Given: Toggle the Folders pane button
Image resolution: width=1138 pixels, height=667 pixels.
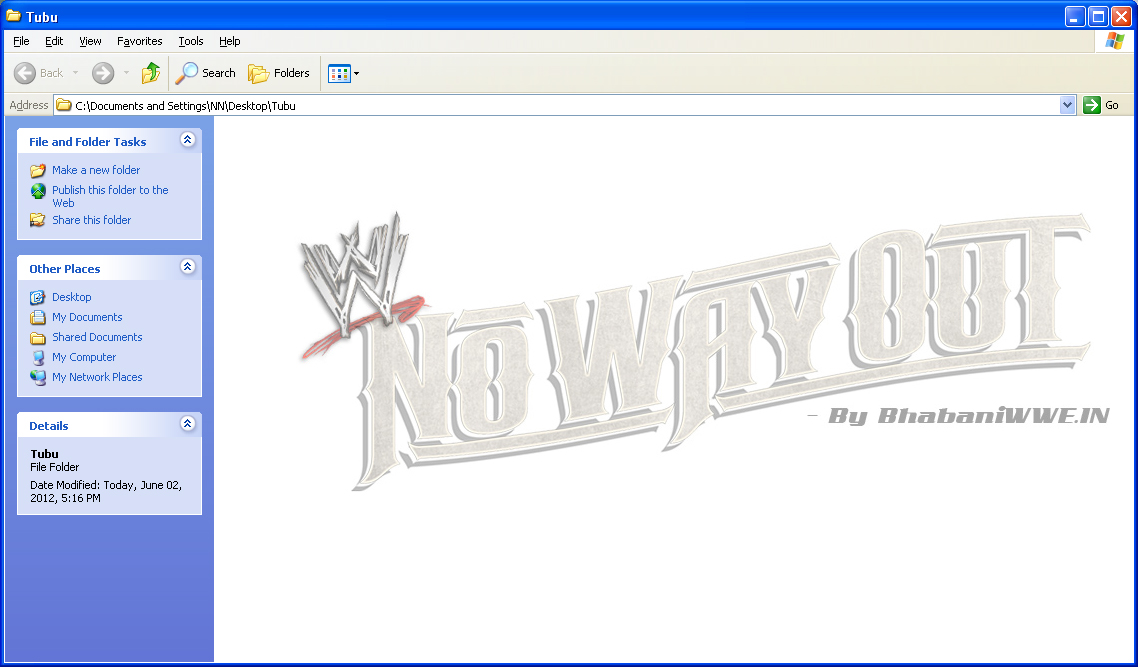Looking at the screenshot, I should coord(279,73).
